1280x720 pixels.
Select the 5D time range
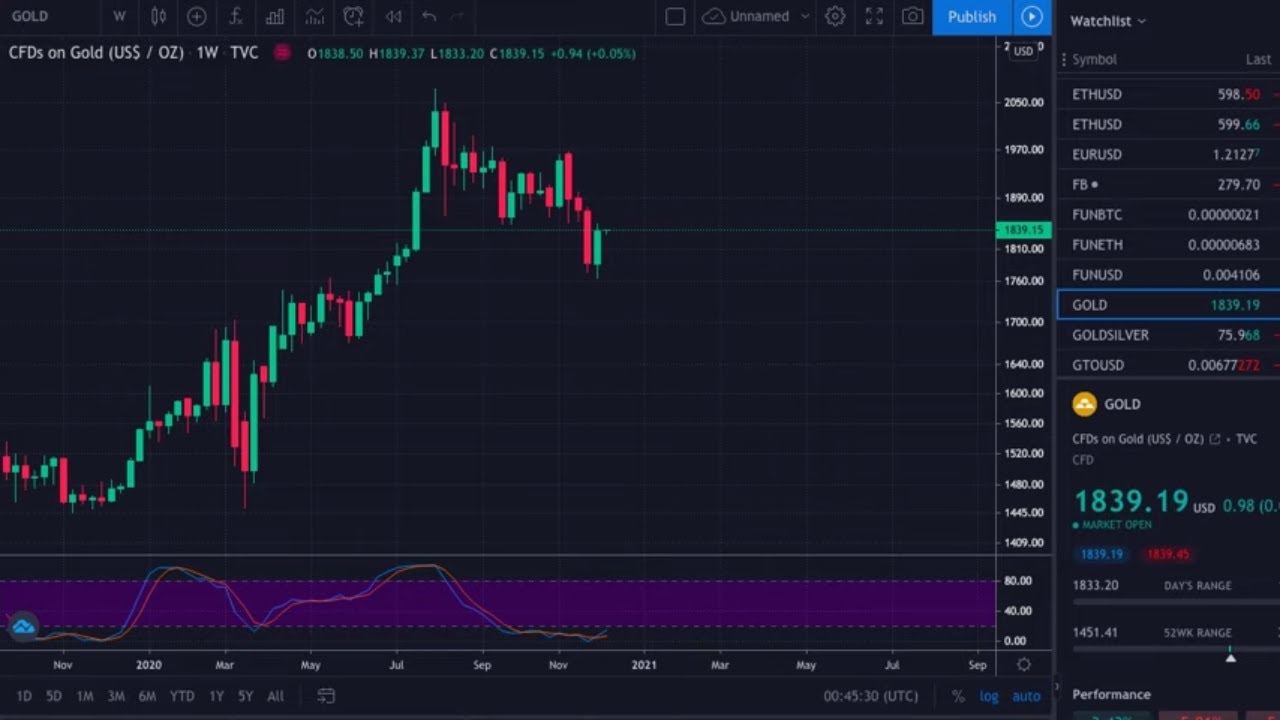[x=54, y=696]
